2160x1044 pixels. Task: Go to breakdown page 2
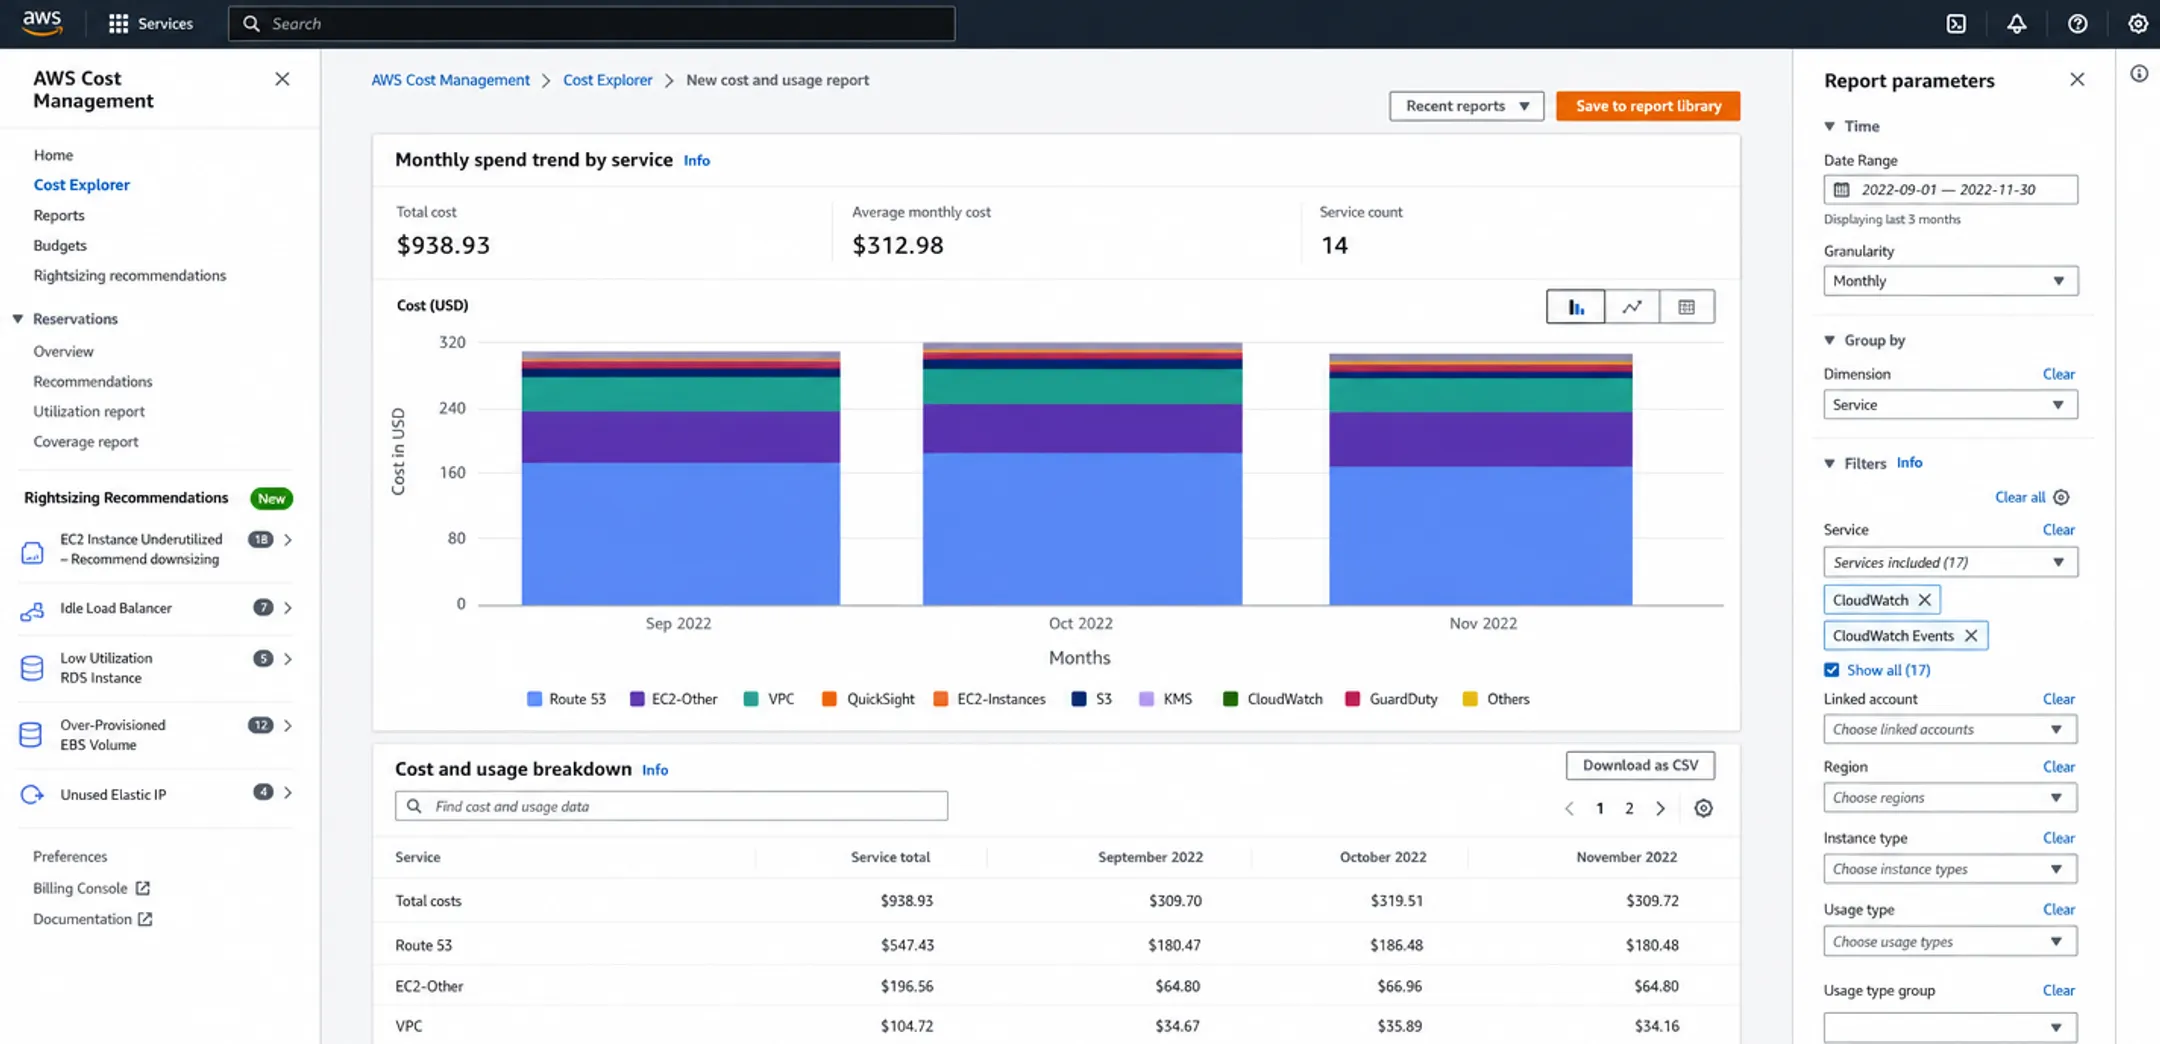tap(1629, 808)
